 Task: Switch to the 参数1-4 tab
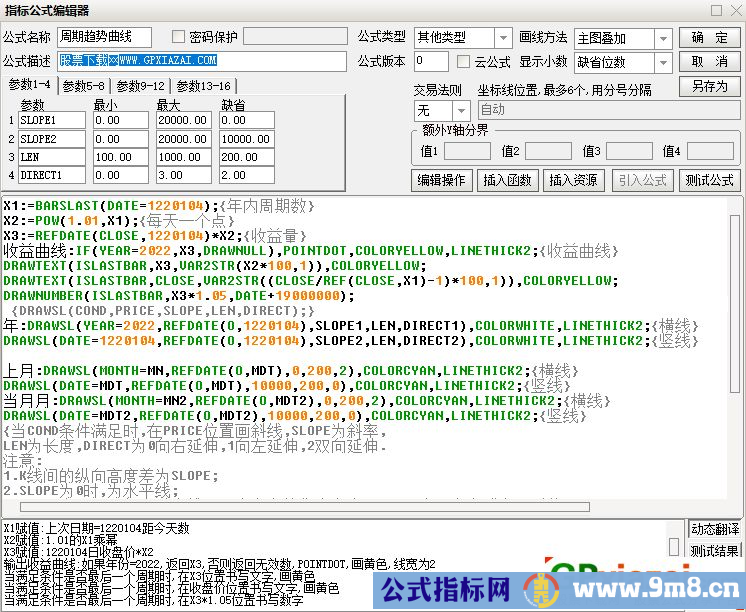click(x=29, y=85)
